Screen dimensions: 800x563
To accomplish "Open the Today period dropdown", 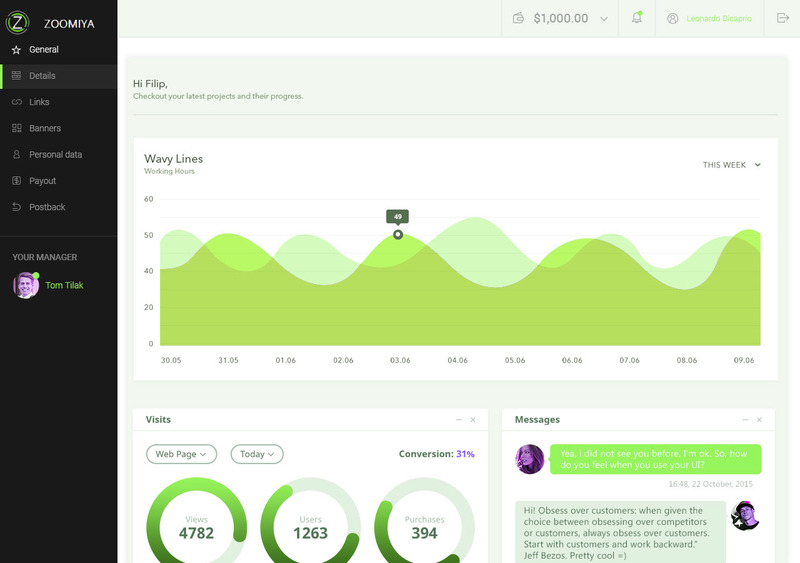I will click(x=257, y=454).
